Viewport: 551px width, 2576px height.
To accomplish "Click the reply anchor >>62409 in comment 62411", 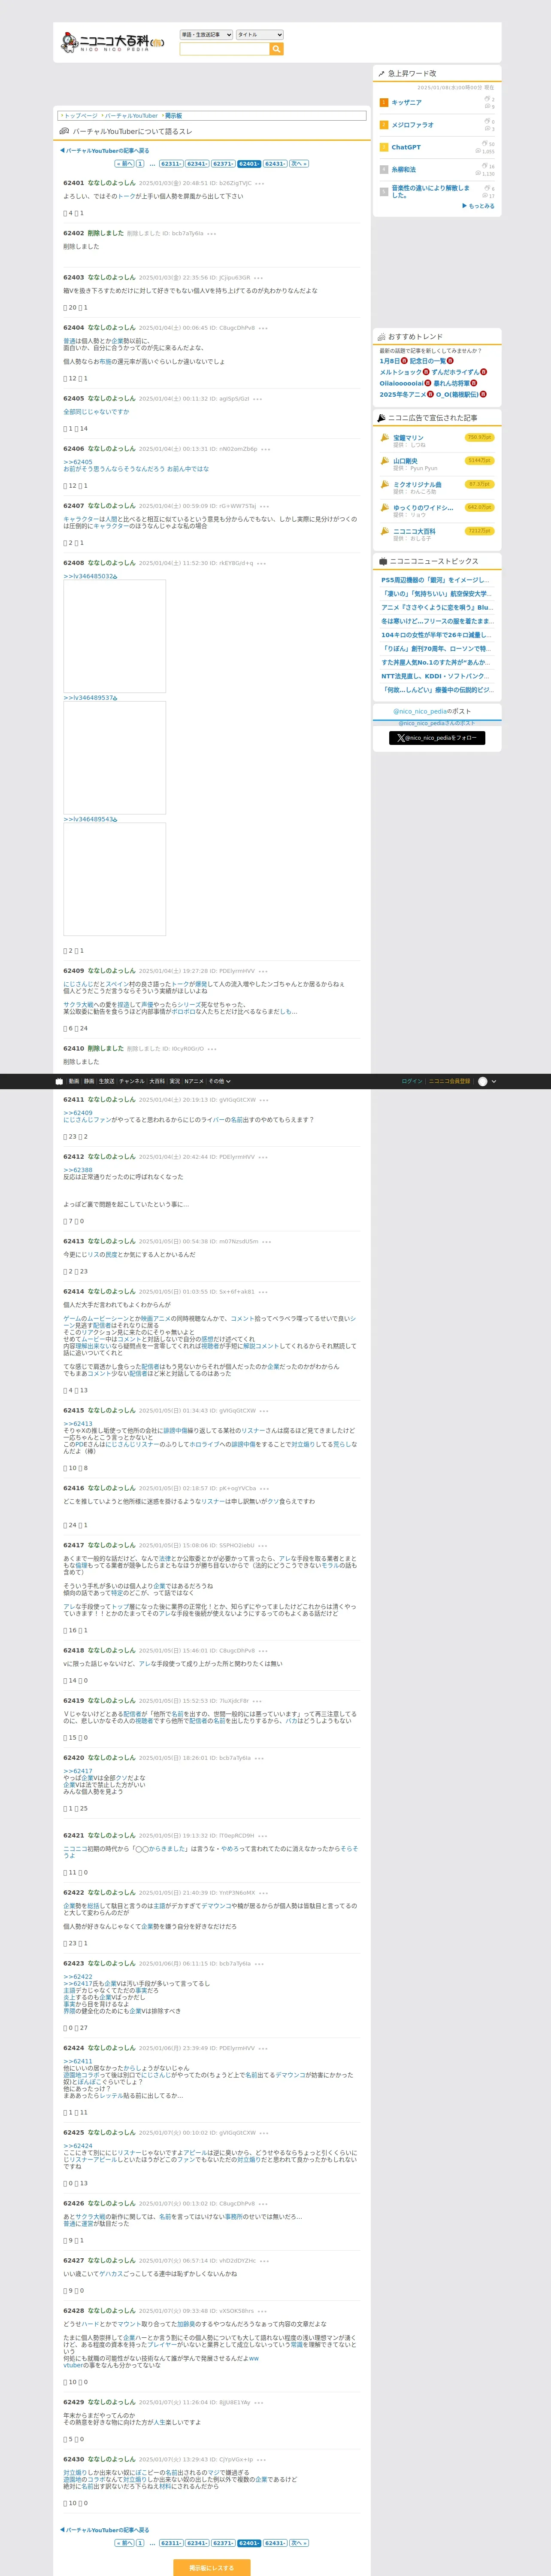I will (78, 1112).
